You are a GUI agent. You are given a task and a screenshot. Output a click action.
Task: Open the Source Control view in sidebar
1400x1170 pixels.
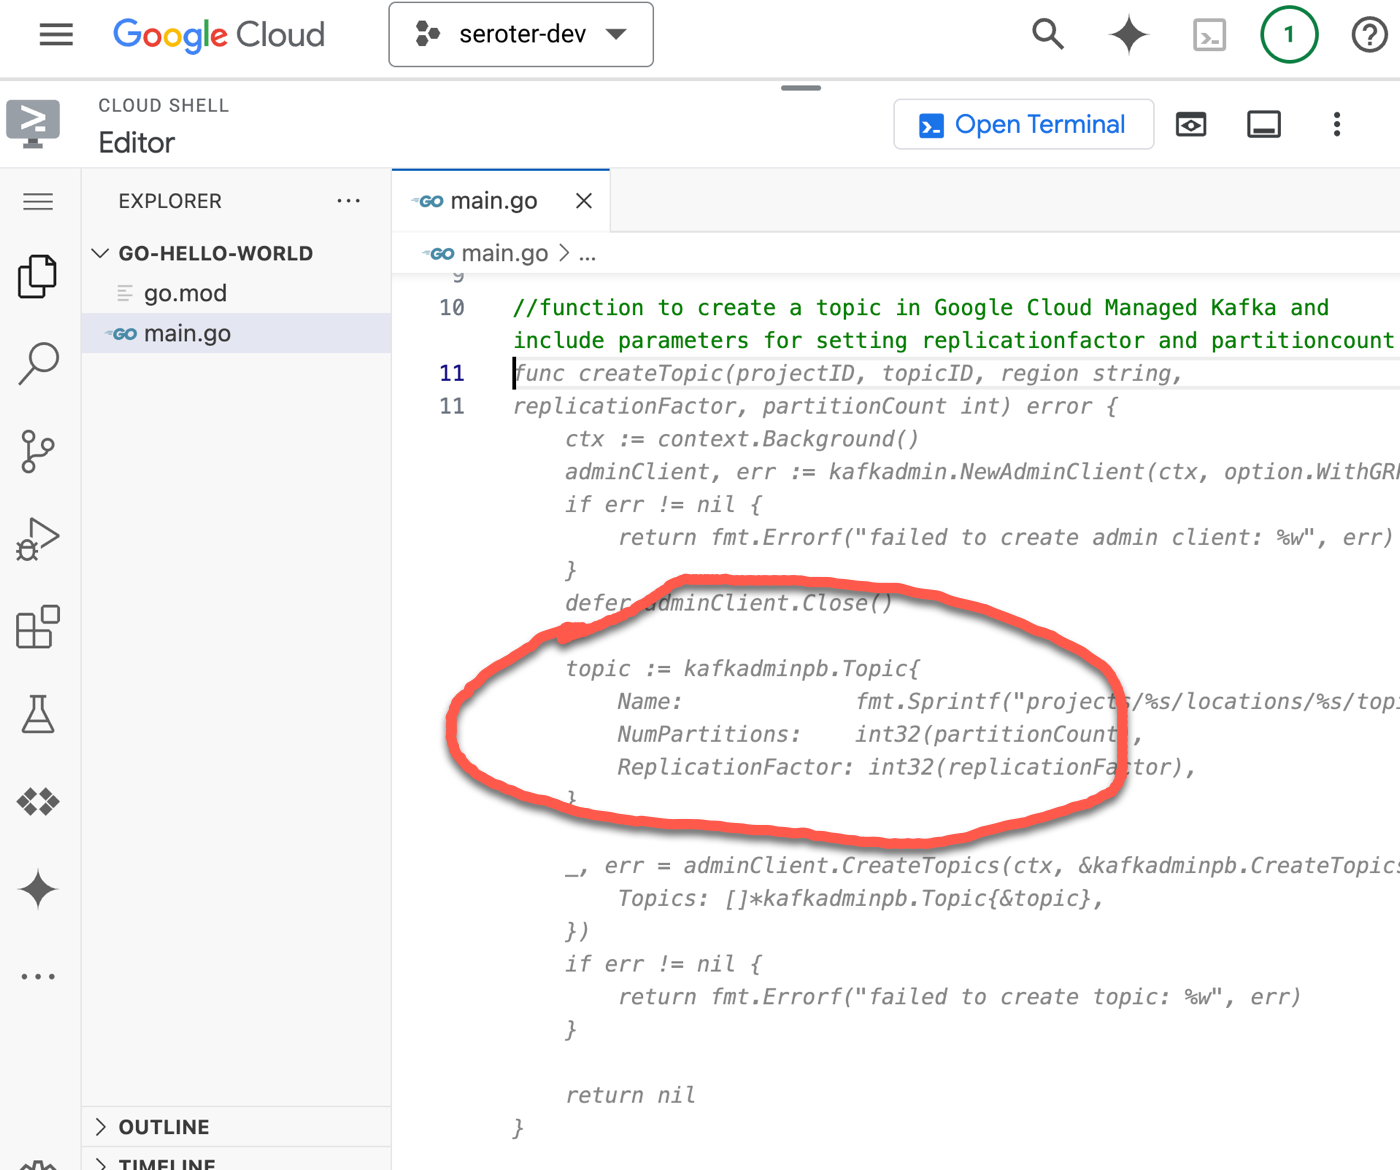pos(38,451)
